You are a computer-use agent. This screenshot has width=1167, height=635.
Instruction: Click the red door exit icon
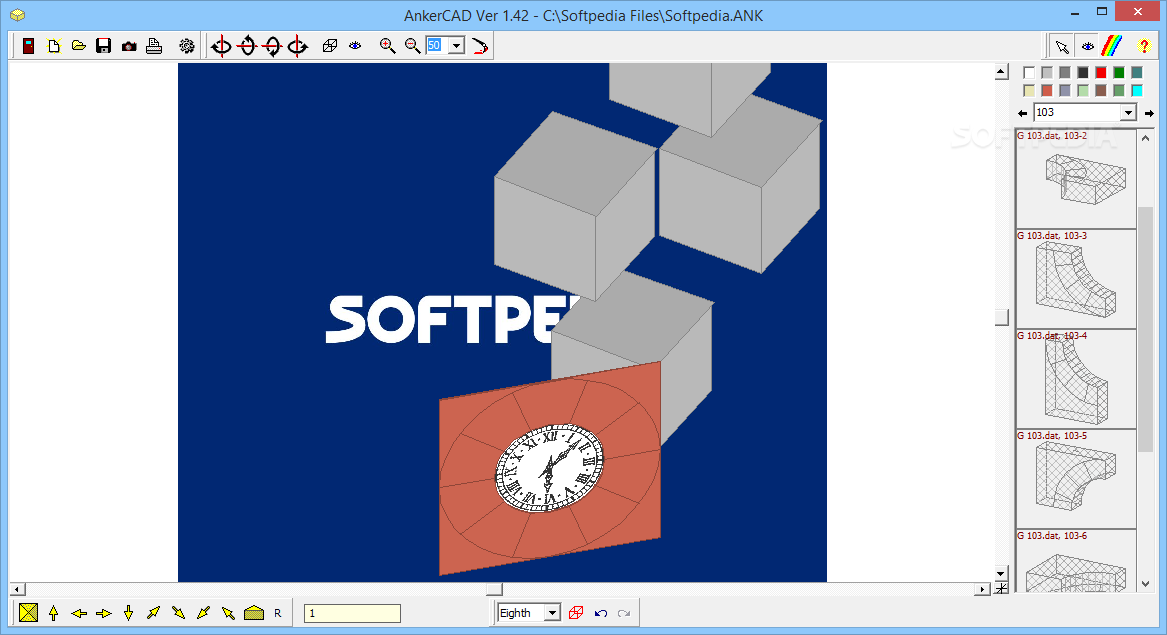click(28, 46)
